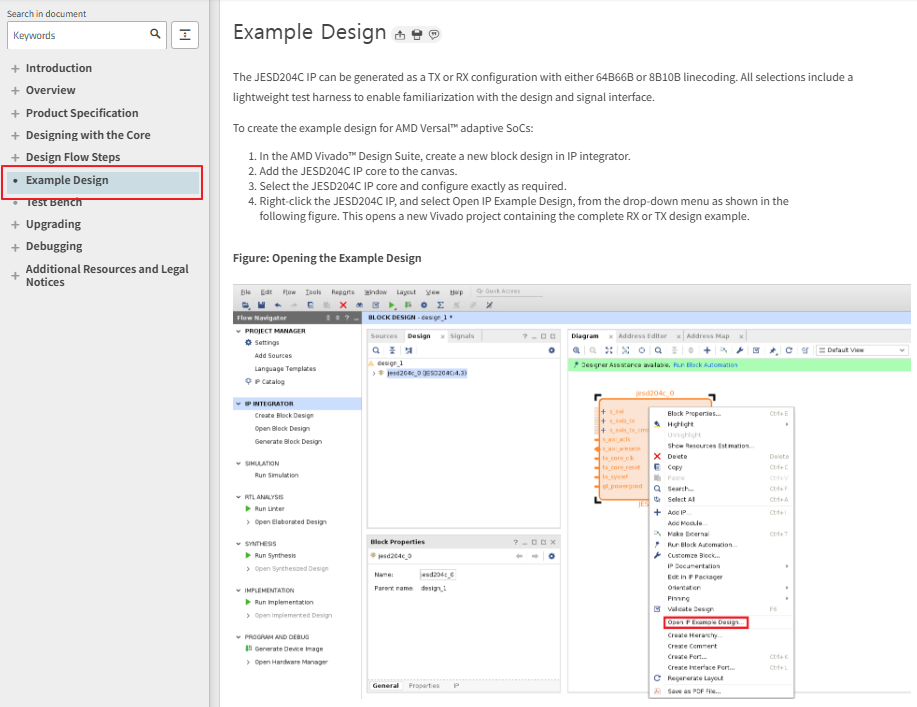This screenshot has height=707, width=917.
Task: Click the validate design checkbox icon on Diagram toolbar
Action: 756,350
